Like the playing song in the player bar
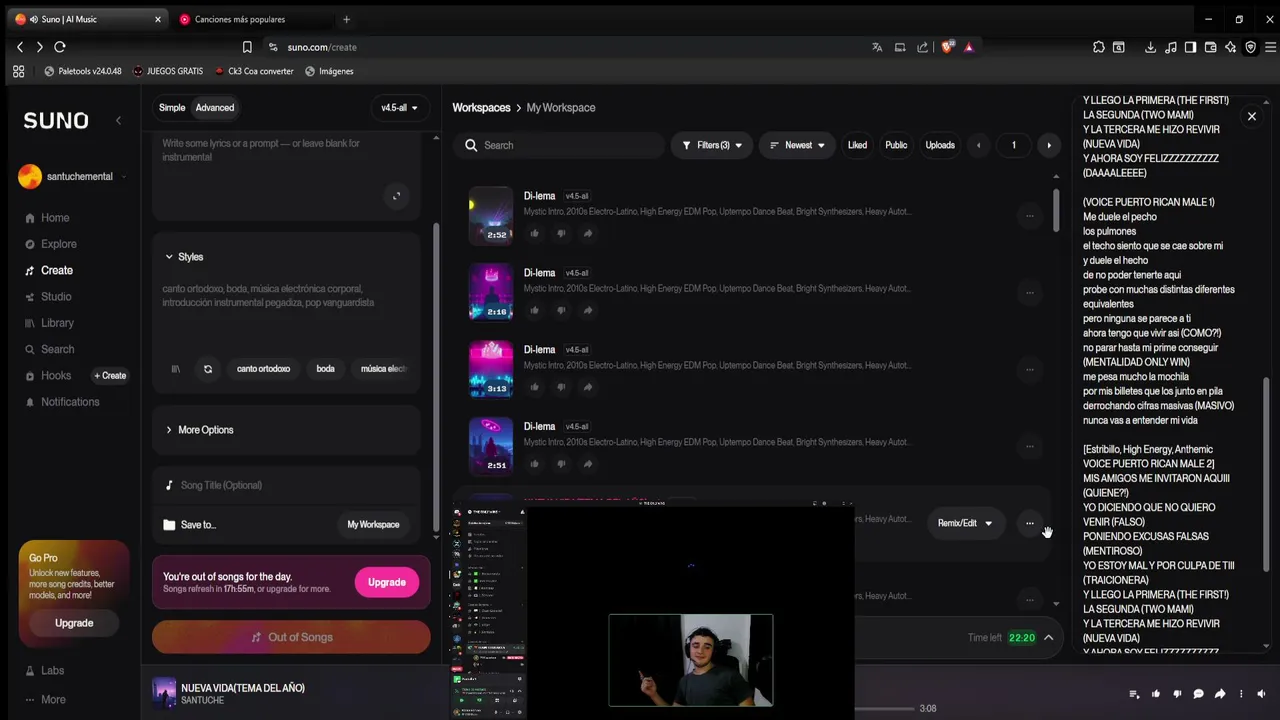The height and width of the screenshot is (720, 1280). pos(1156,694)
